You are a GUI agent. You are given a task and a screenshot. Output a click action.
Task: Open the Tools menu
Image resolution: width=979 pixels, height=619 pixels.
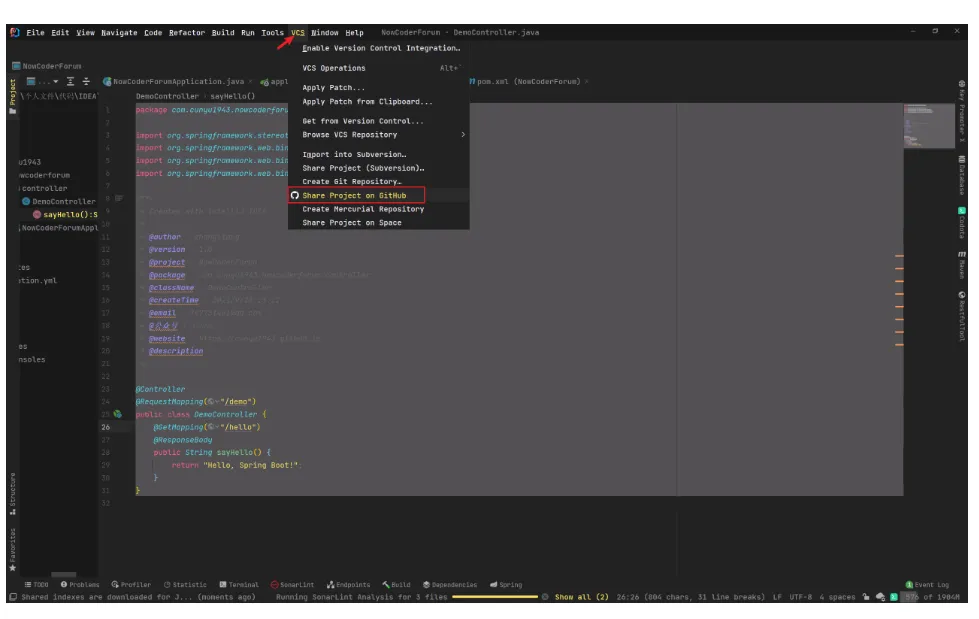pos(272,32)
